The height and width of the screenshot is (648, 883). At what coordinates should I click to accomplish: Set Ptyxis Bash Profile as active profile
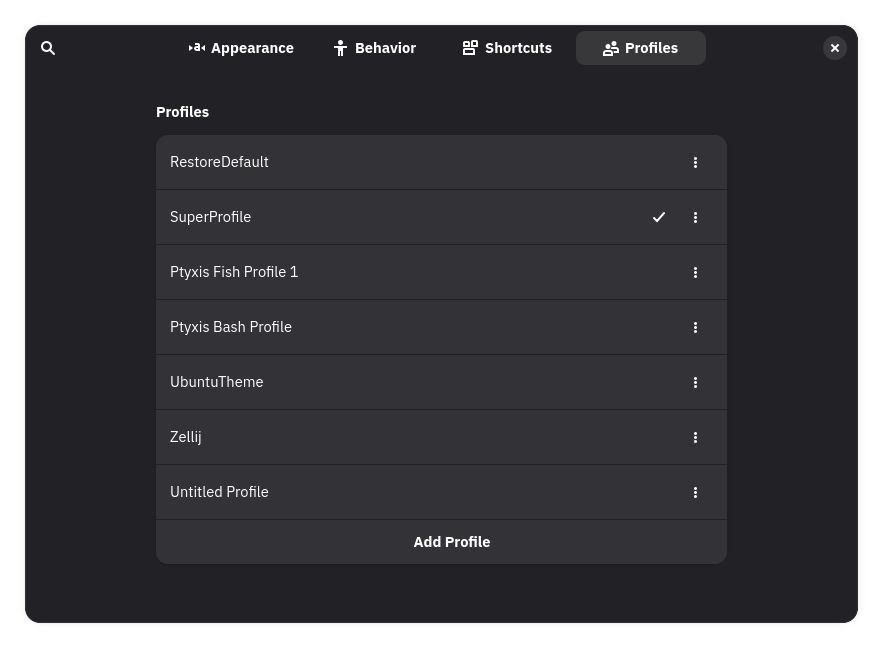(400, 327)
